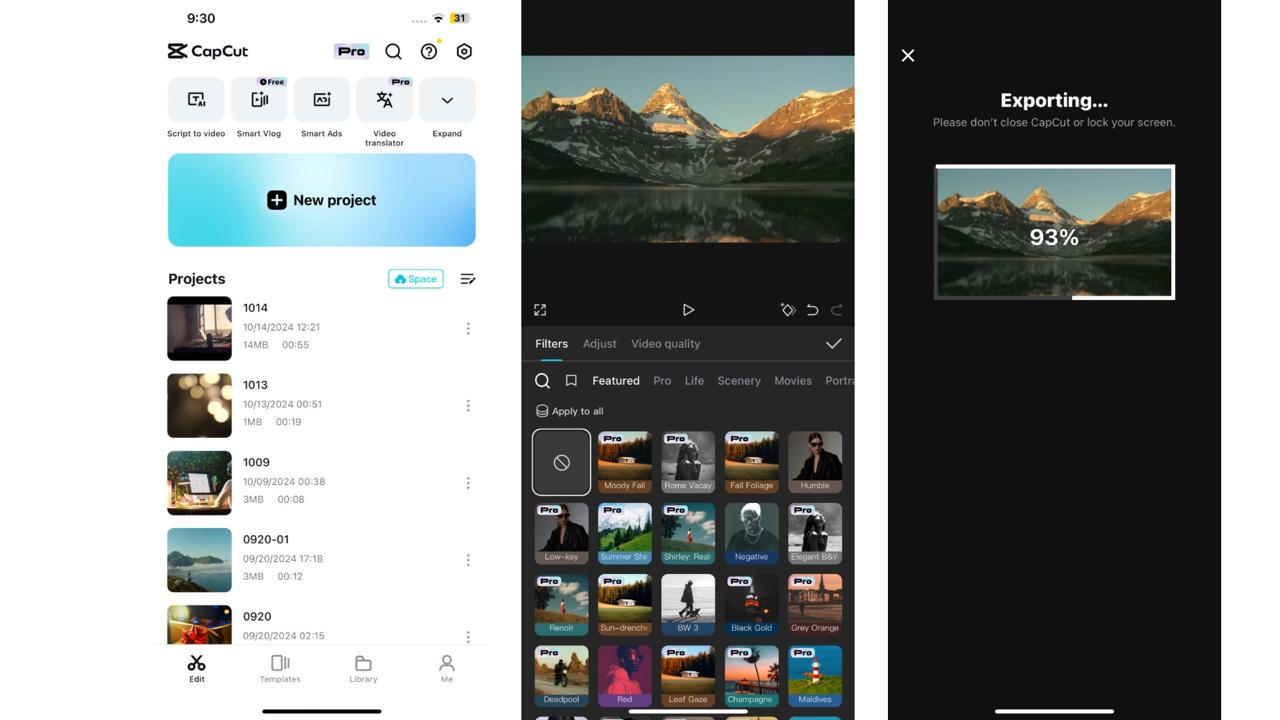The image size is (1280, 720).
Task: Open the project sort options beside Space
Action: click(467, 278)
